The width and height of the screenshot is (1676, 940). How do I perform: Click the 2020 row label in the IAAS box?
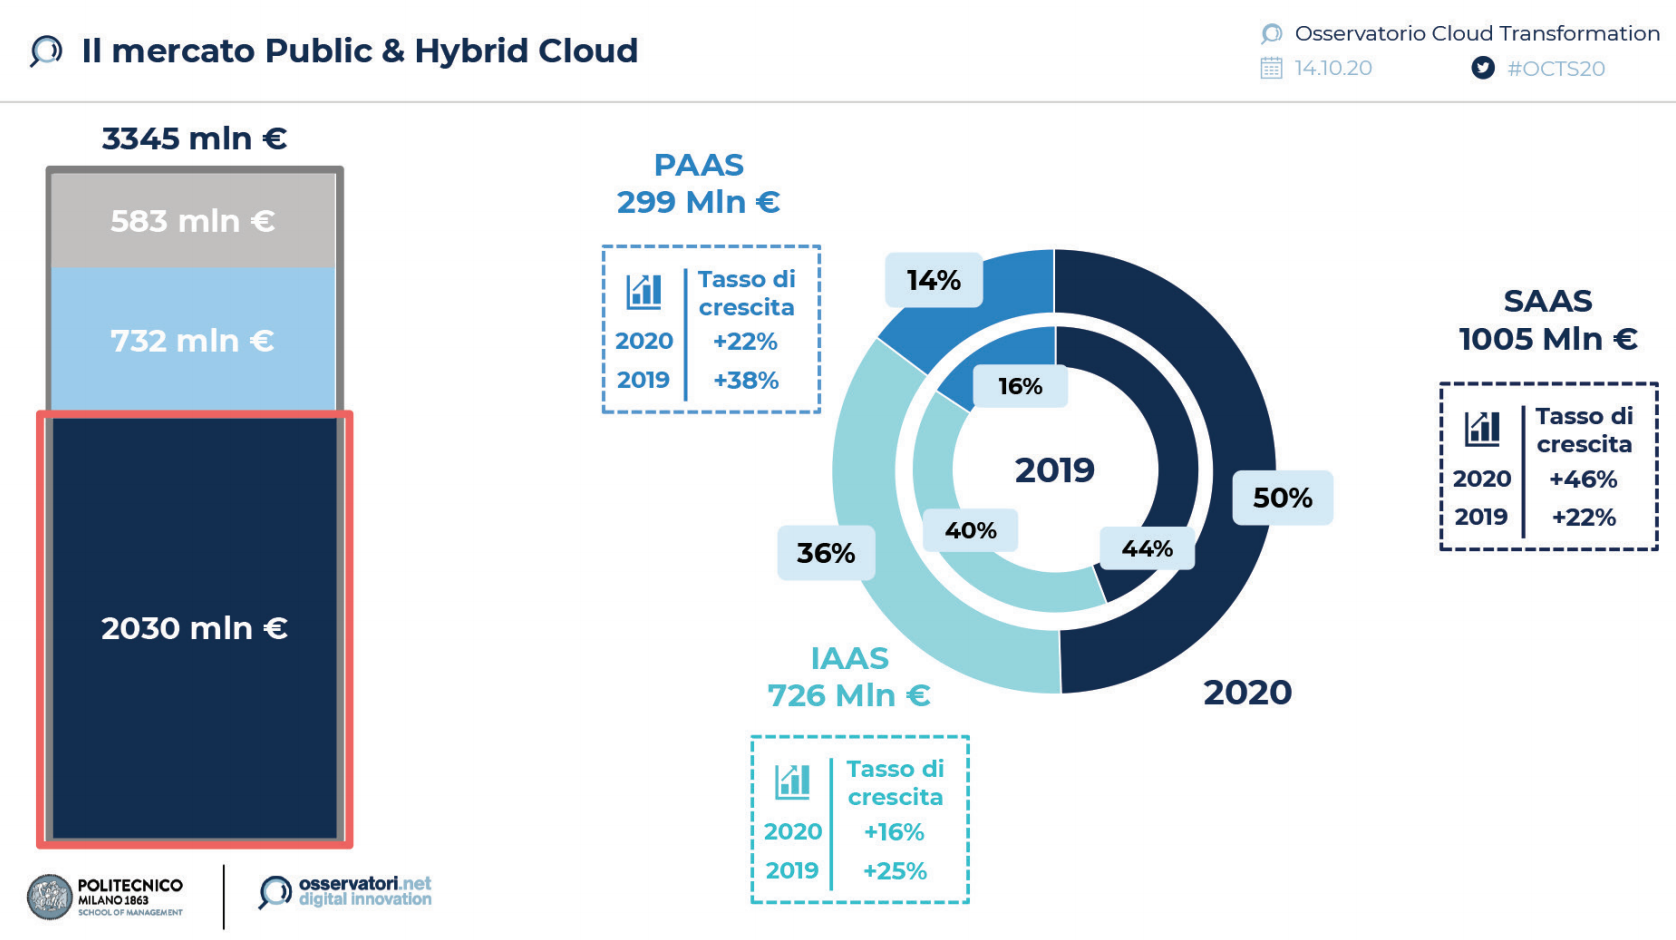pyautogui.click(x=793, y=832)
